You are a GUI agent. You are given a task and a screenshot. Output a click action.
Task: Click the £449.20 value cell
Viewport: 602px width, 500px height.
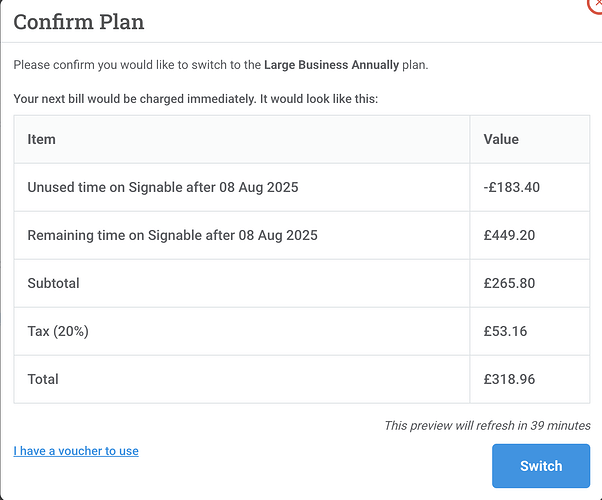click(509, 235)
